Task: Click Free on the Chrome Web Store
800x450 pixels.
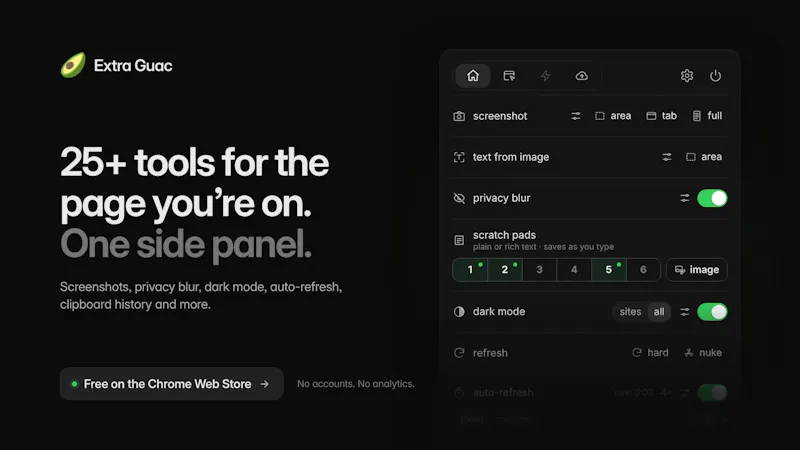Action: pos(171,384)
